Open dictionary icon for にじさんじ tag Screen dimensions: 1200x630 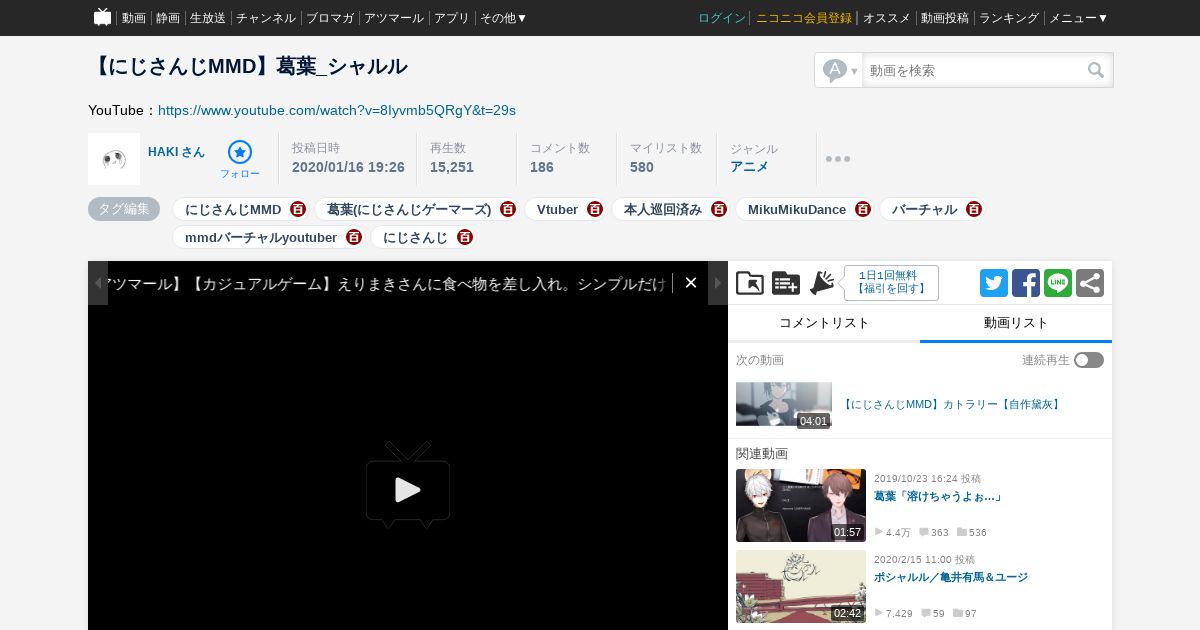coord(465,237)
